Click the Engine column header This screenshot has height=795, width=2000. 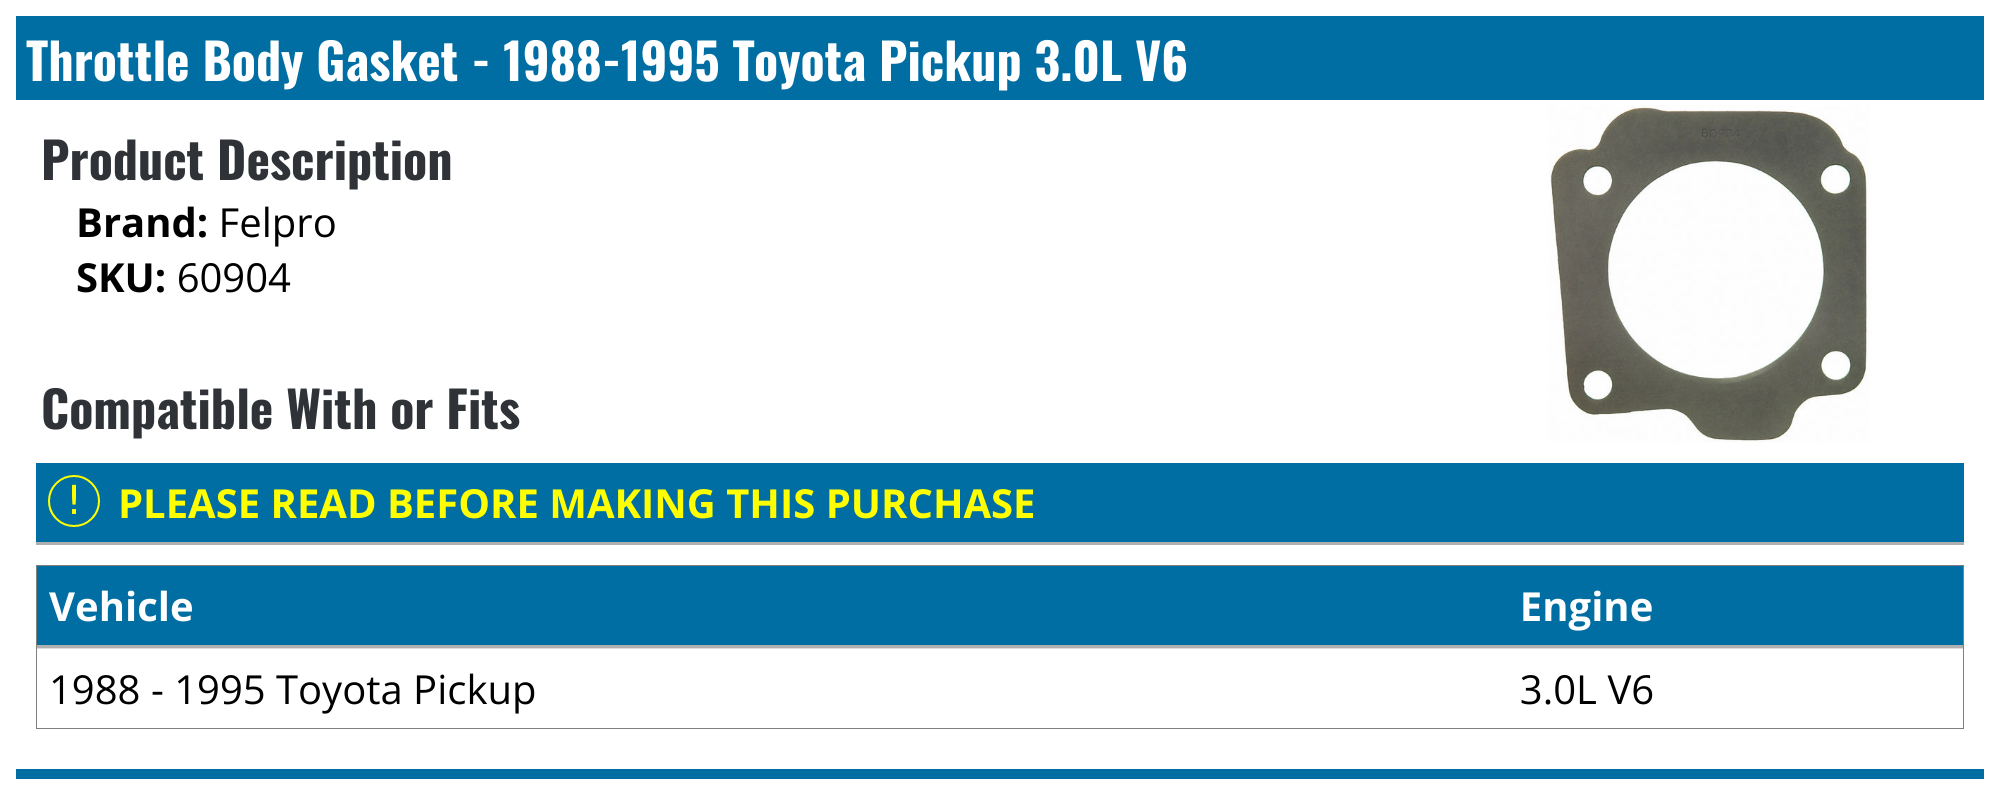[x=1586, y=607]
